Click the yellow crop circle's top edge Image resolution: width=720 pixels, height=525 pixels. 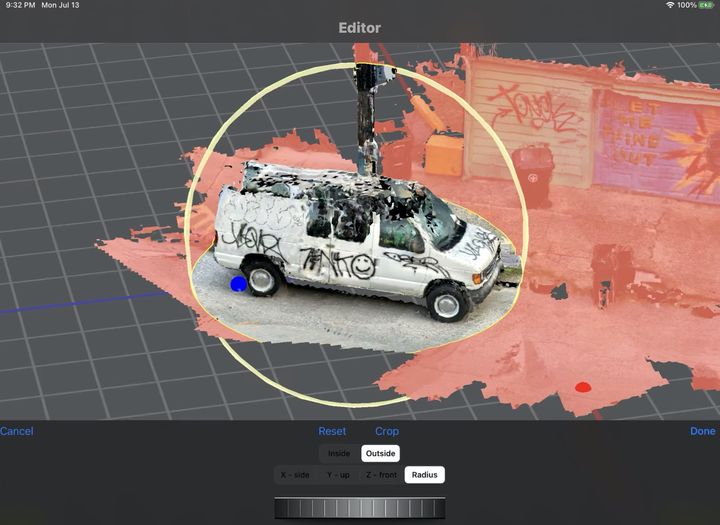click(x=355, y=65)
